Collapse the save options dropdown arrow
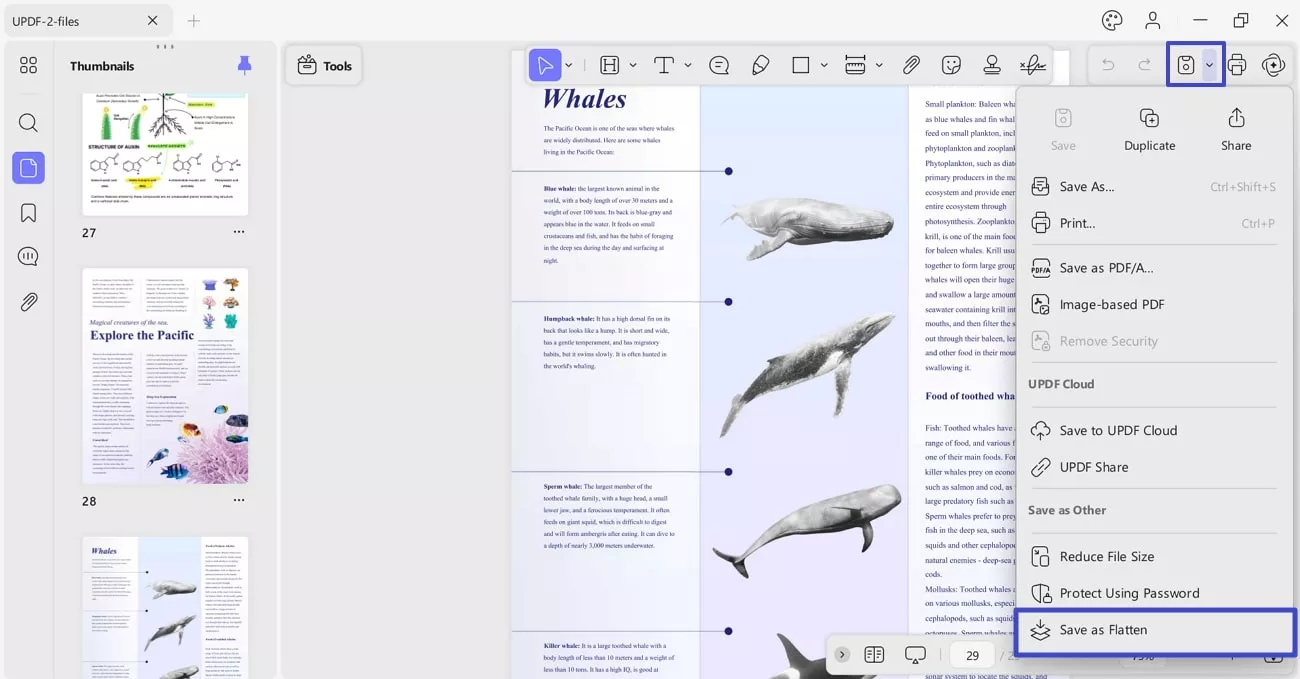This screenshot has width=1300, height=679. point(1210,66)
